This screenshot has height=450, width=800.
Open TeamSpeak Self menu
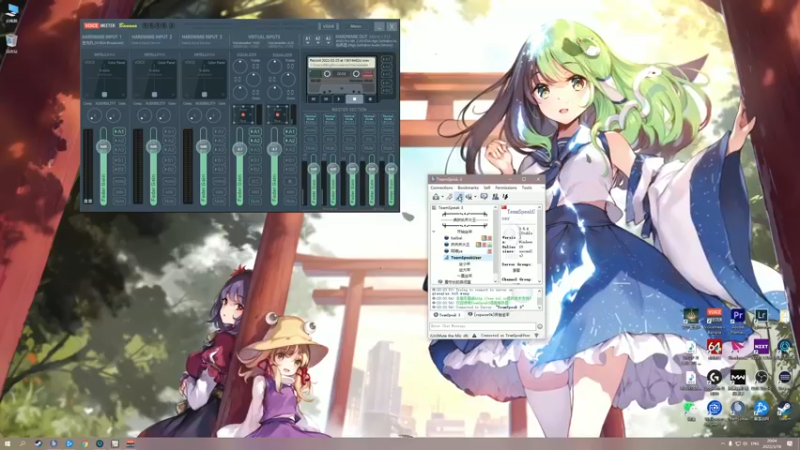click(487, 188)
